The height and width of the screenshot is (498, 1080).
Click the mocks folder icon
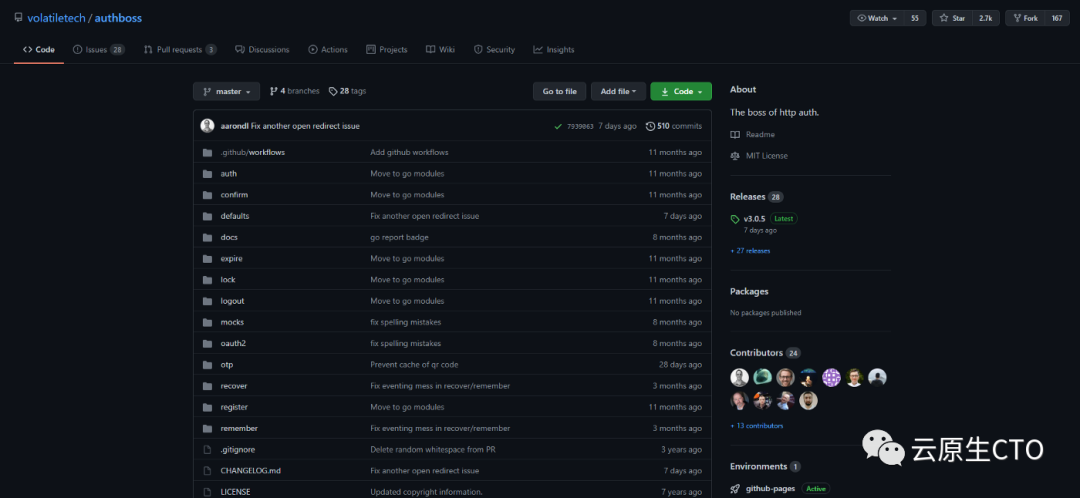click(207, 322)
